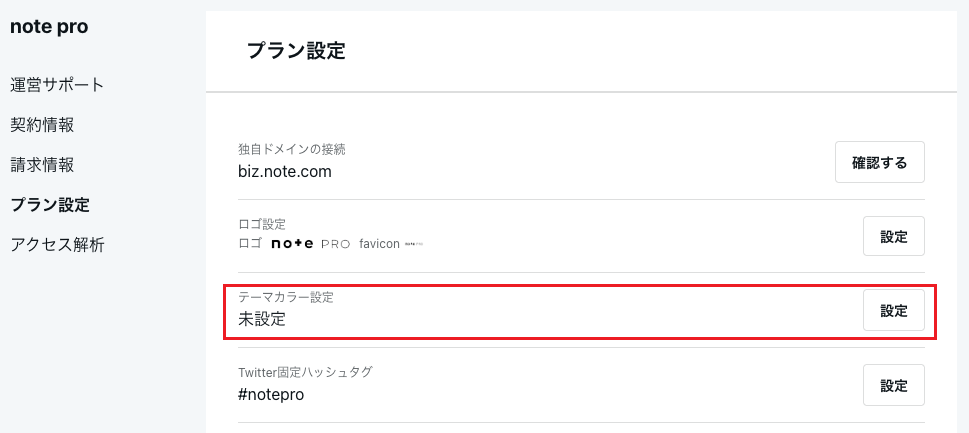Click the note pro title in sidebar

49,27
